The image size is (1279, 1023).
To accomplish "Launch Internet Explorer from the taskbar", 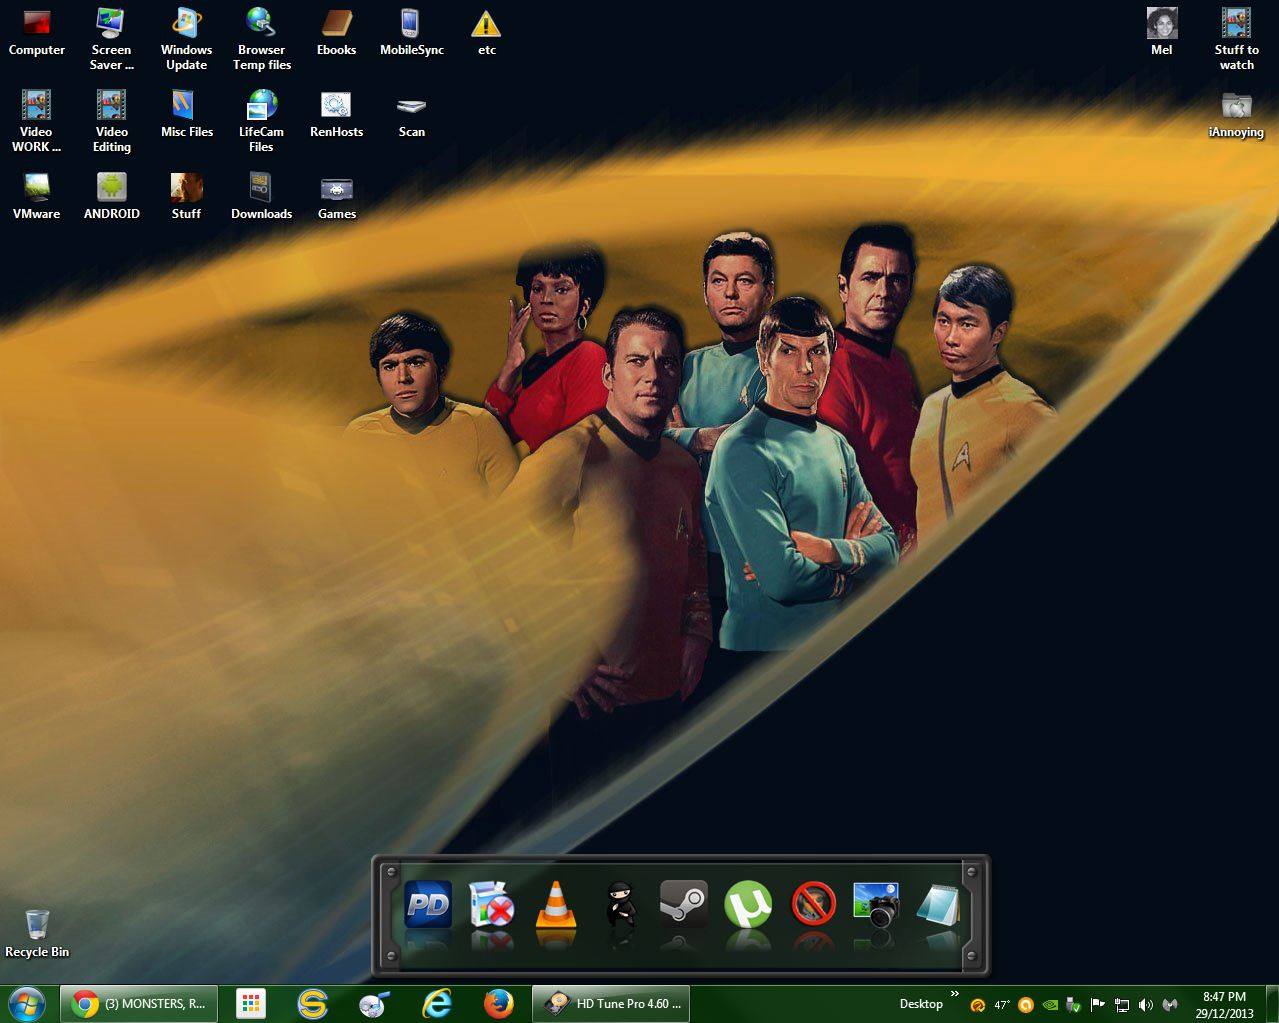I will pos(437,1004).
